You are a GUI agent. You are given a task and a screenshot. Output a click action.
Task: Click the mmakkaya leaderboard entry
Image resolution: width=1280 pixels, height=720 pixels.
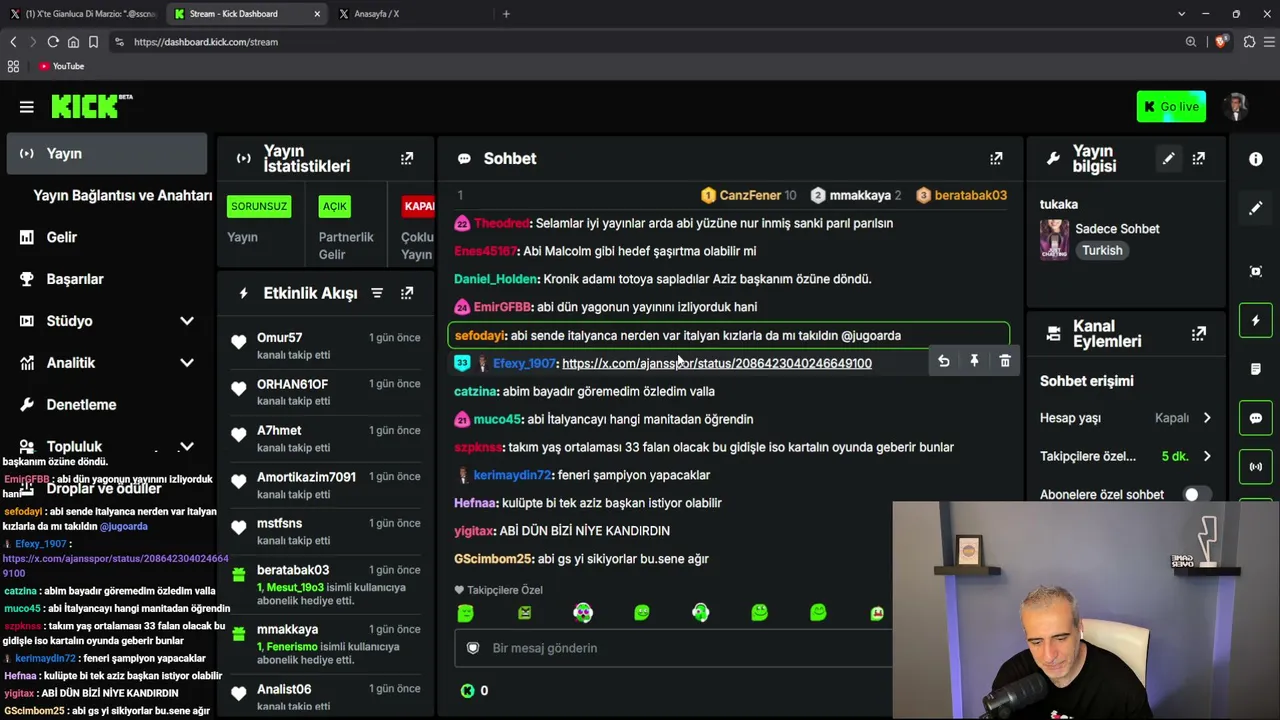tap(856, 195)
